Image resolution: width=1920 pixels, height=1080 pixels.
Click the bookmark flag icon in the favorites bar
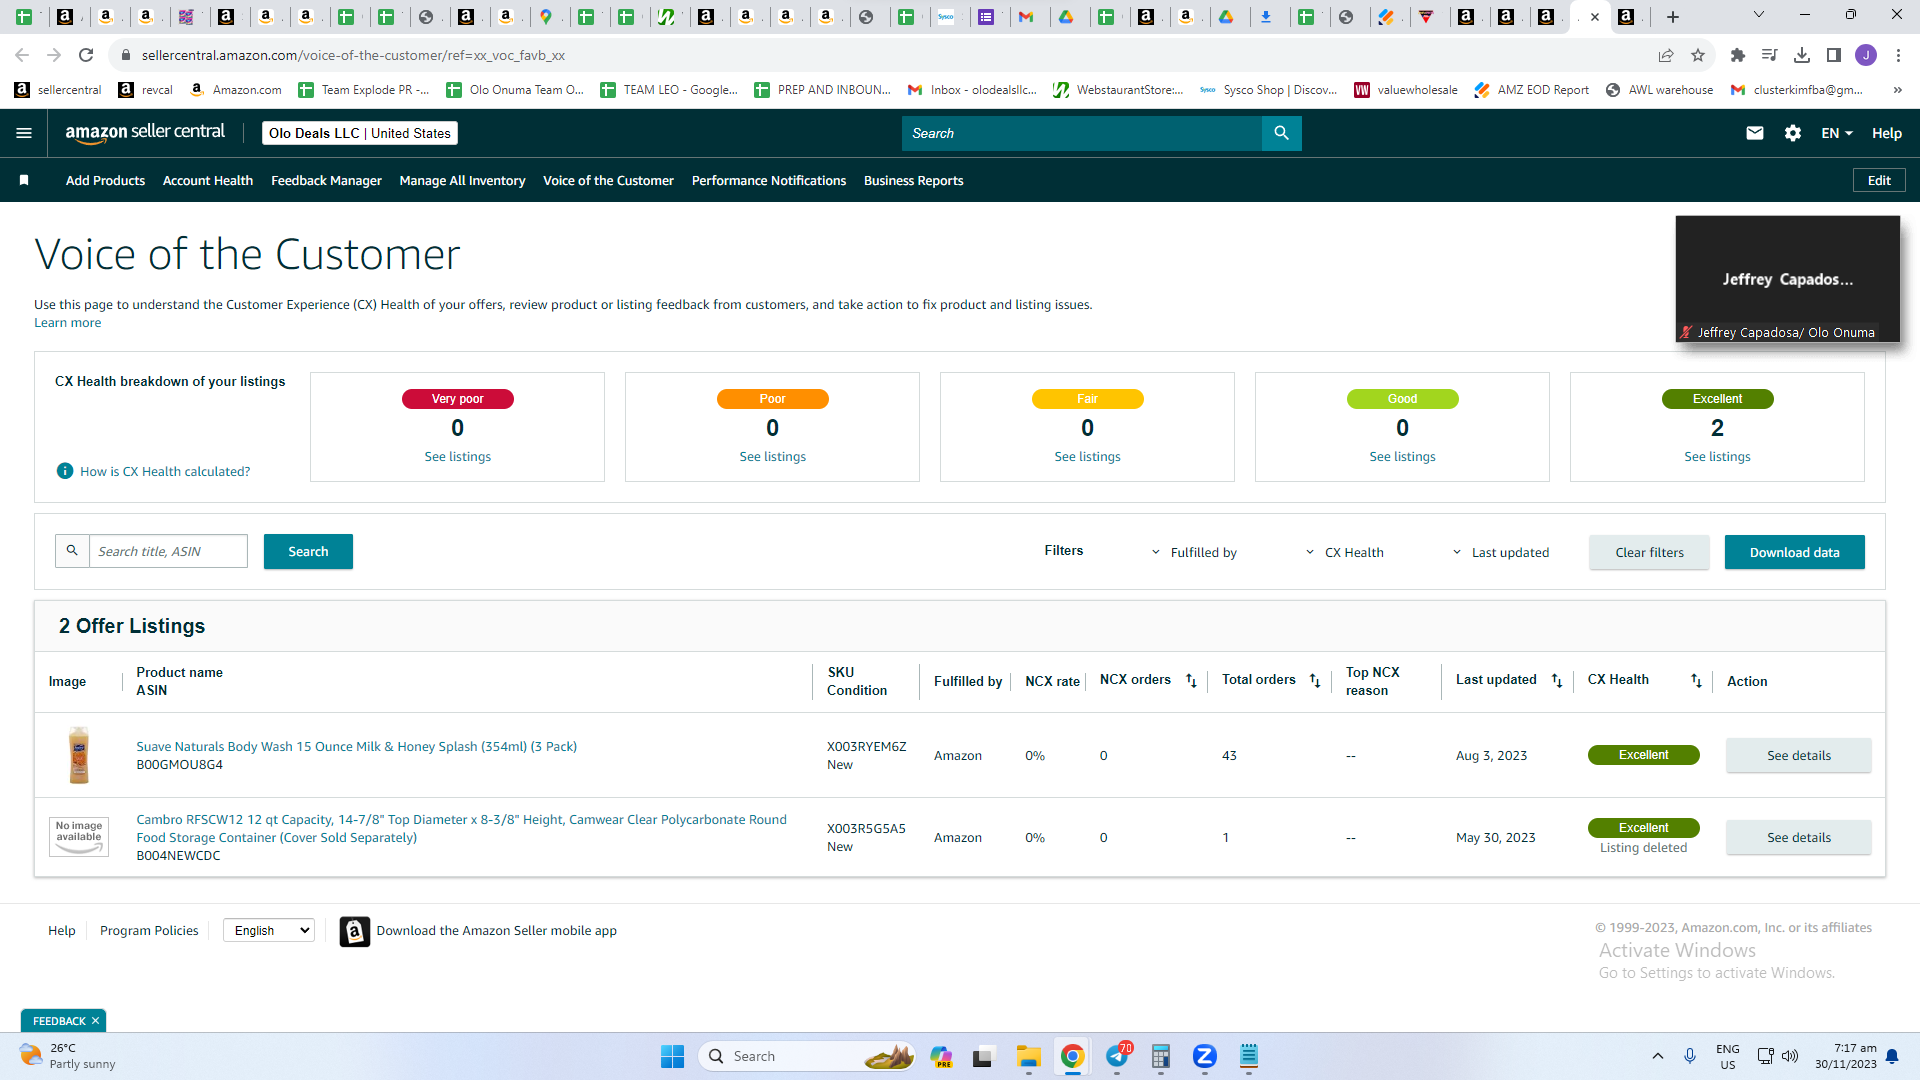[24, 180]
